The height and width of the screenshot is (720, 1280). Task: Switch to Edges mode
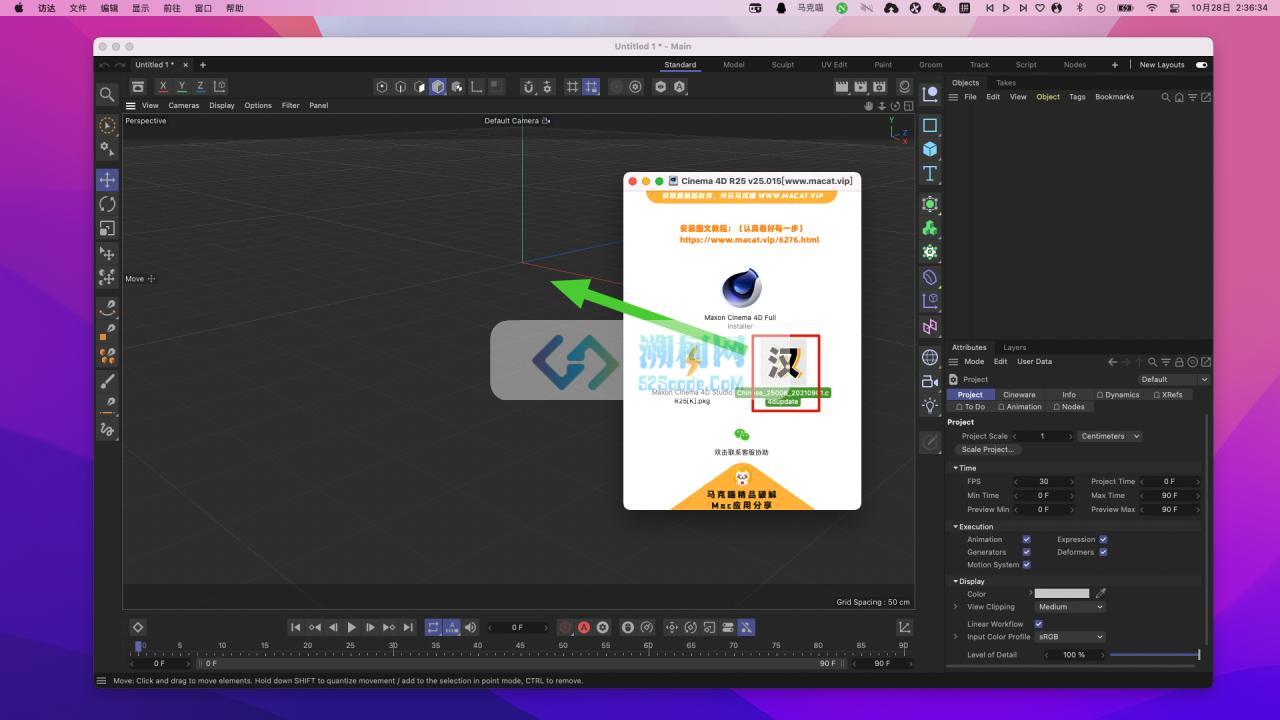click(x=401, y=87)
